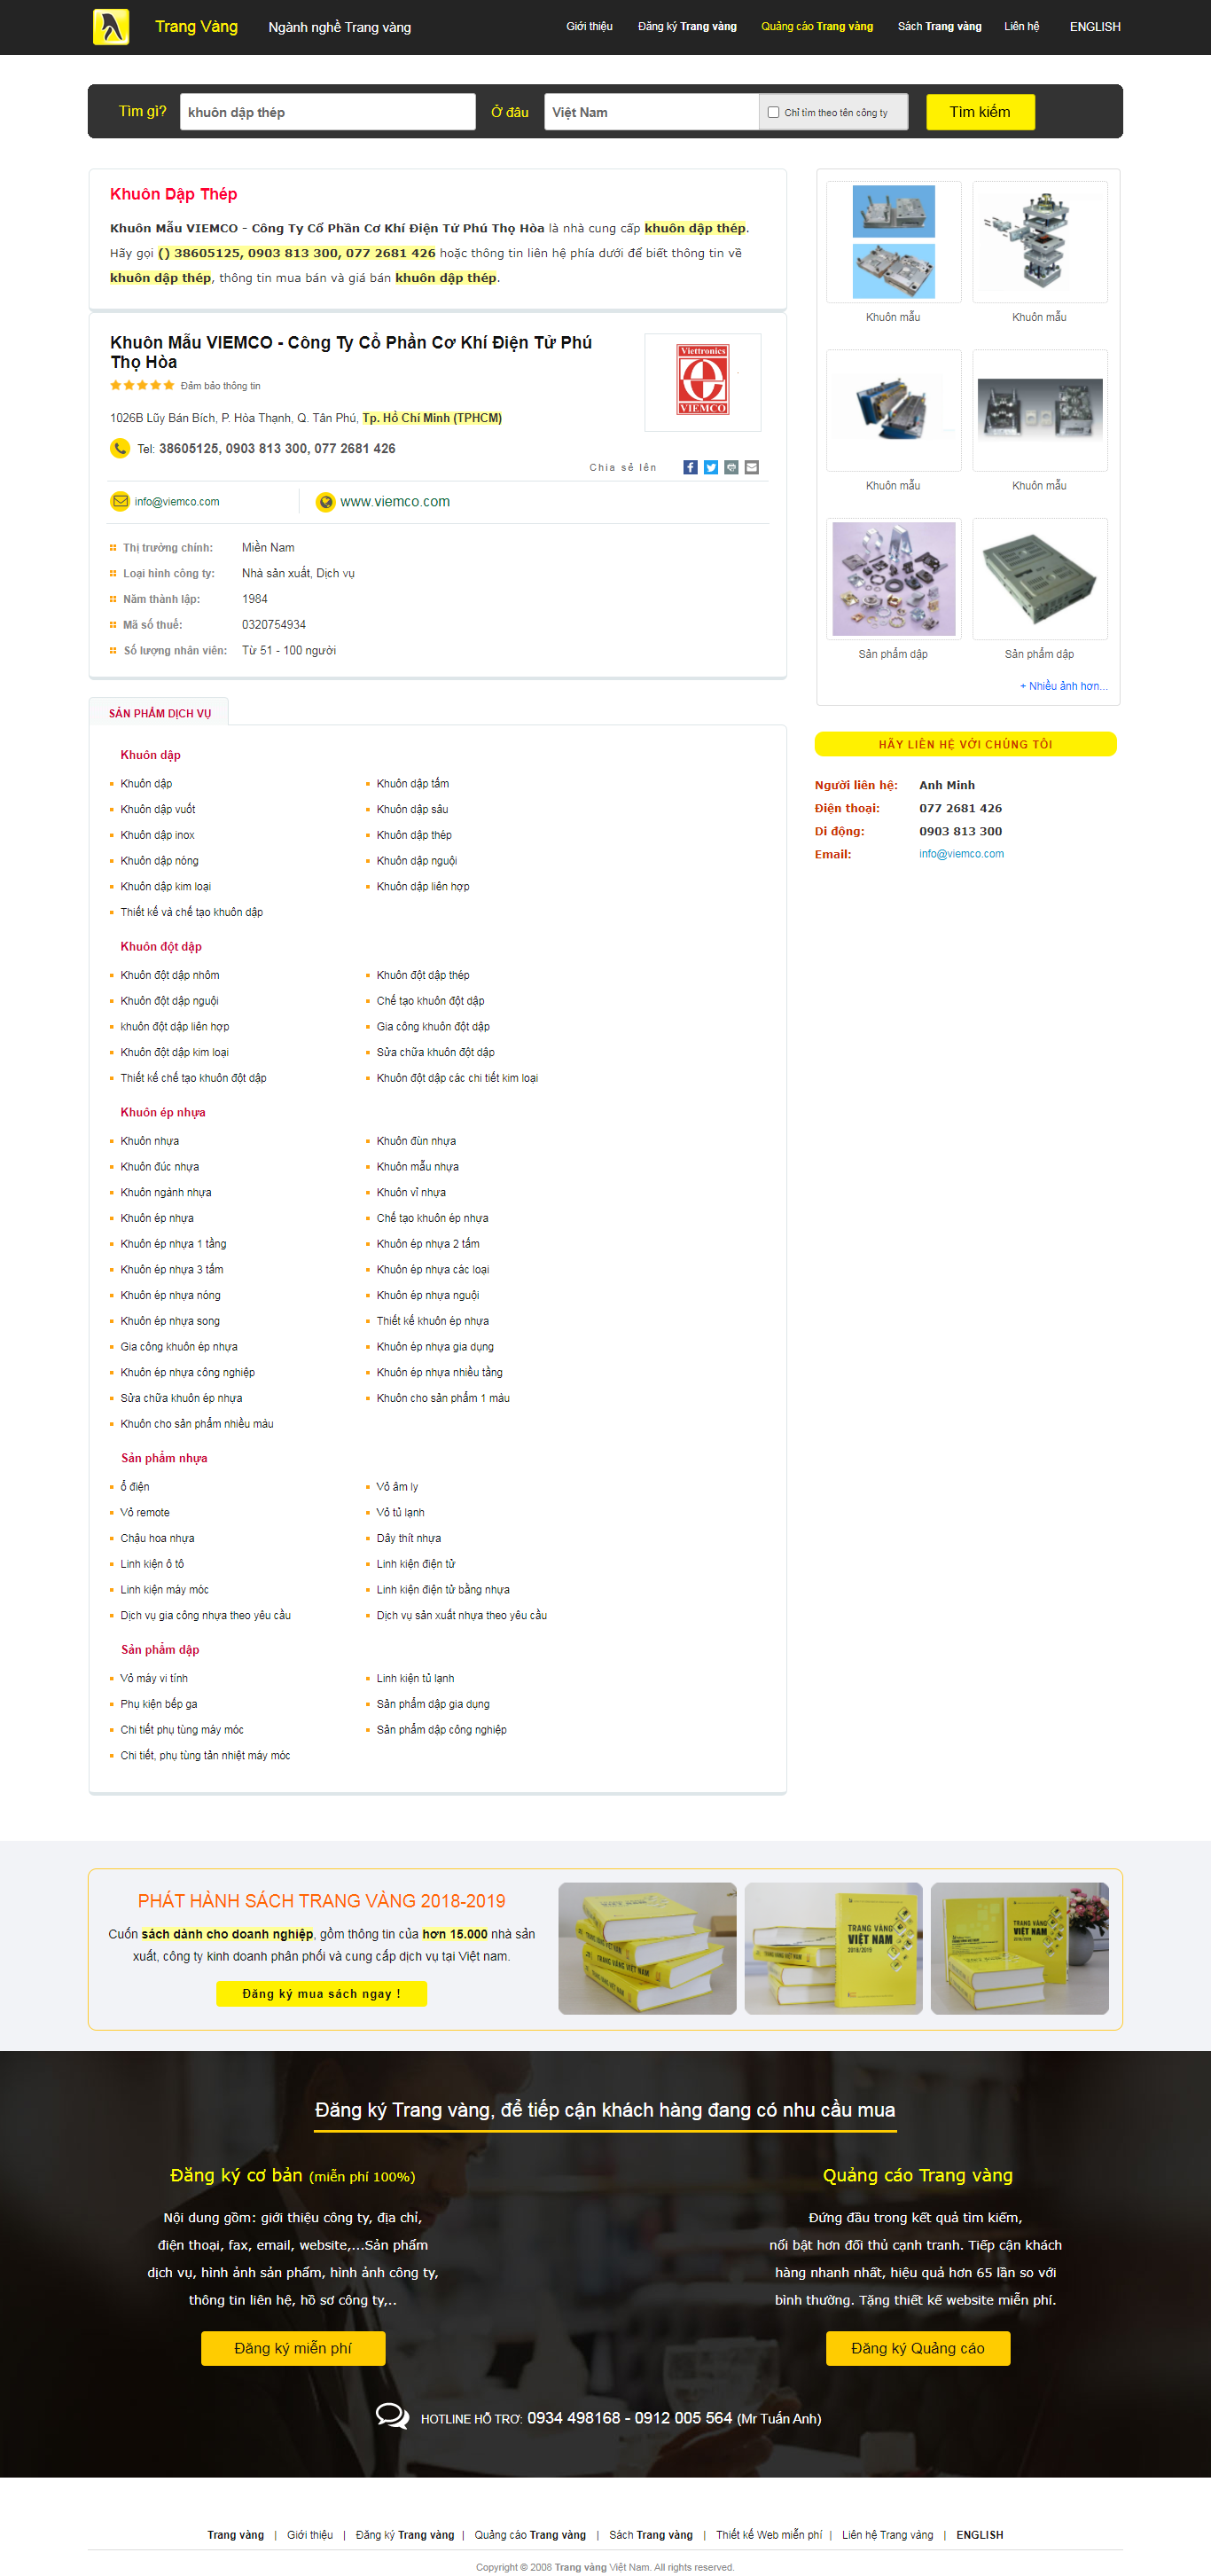Open the 'Quảng cáo Trang vàng' menu item
The width and height of the screenshot is (1211, 2576).
816,27
